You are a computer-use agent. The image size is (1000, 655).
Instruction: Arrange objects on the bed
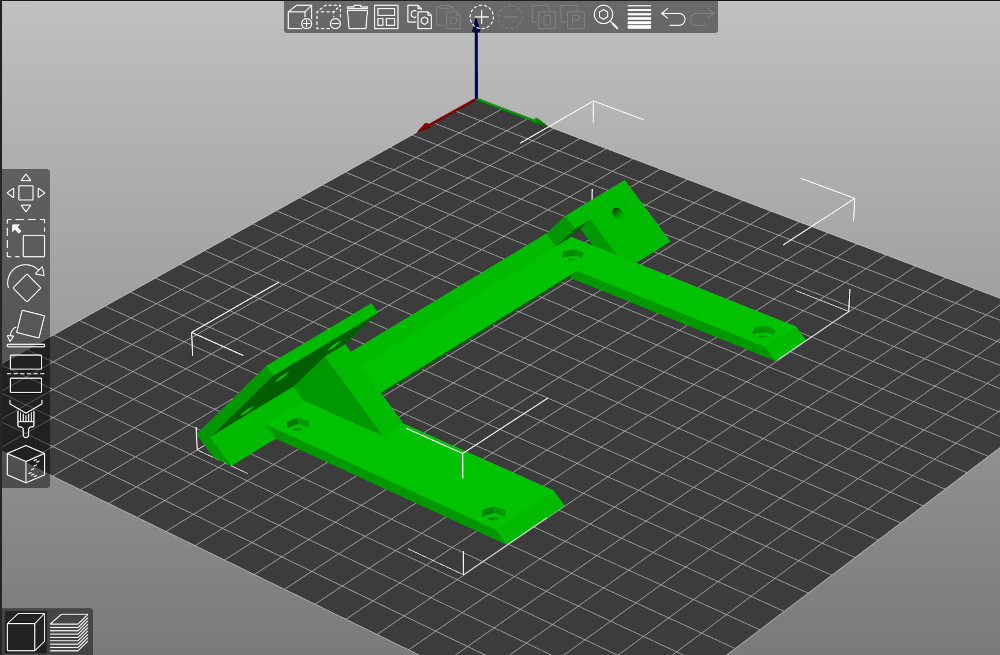click(x=386, y=17)
